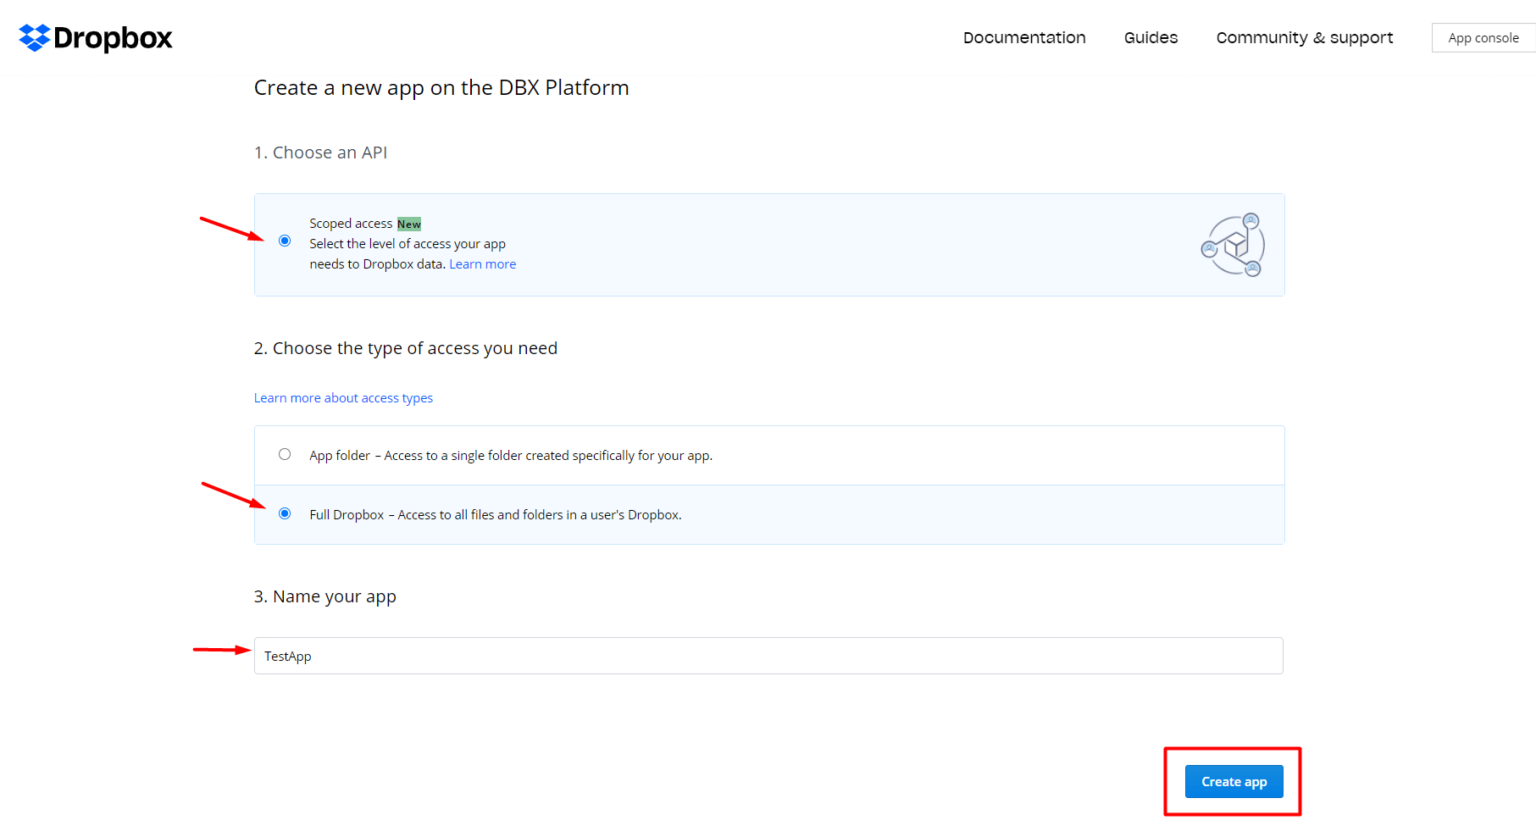Open the Documentation menu

coord(1024,37)
